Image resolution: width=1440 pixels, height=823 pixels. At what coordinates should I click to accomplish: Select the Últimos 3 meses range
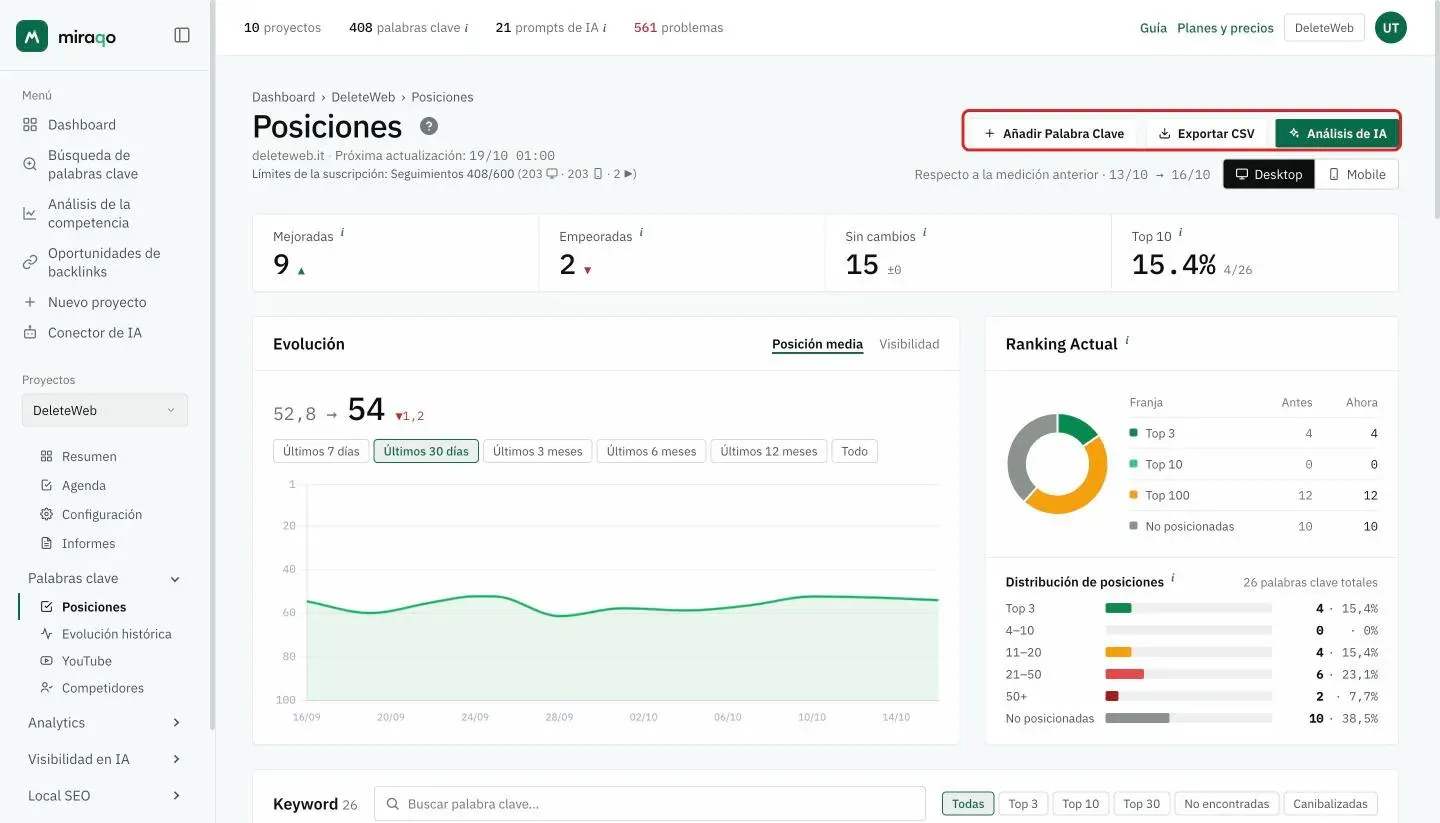click(x=538, y=451)
